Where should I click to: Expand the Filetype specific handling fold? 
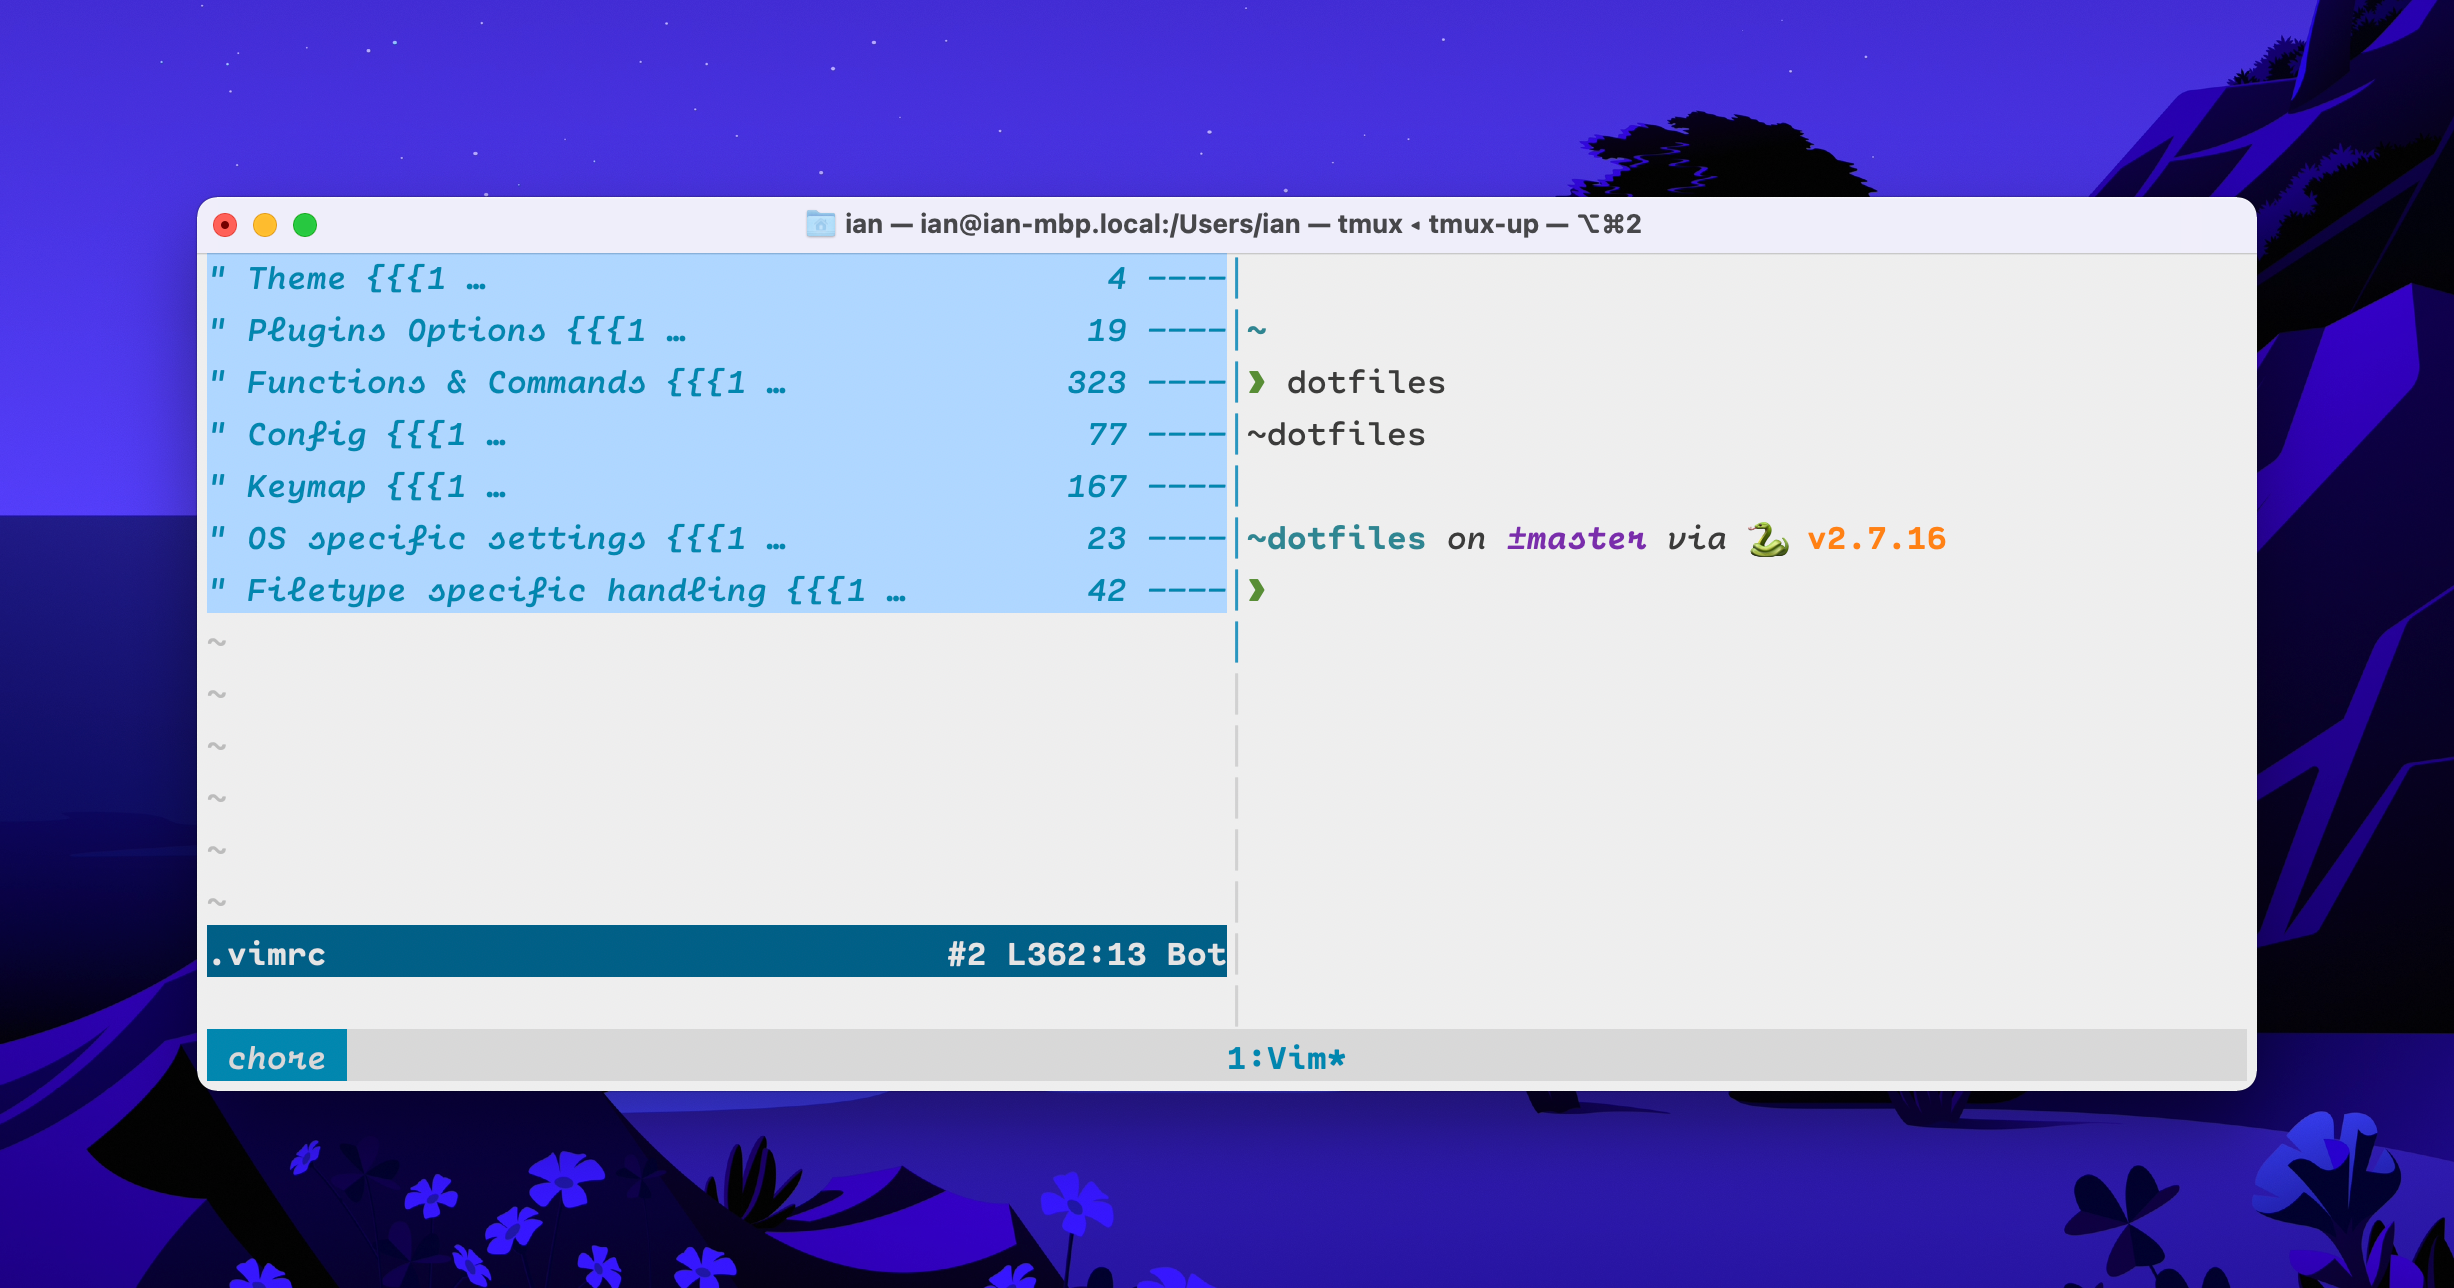point(716,590)
